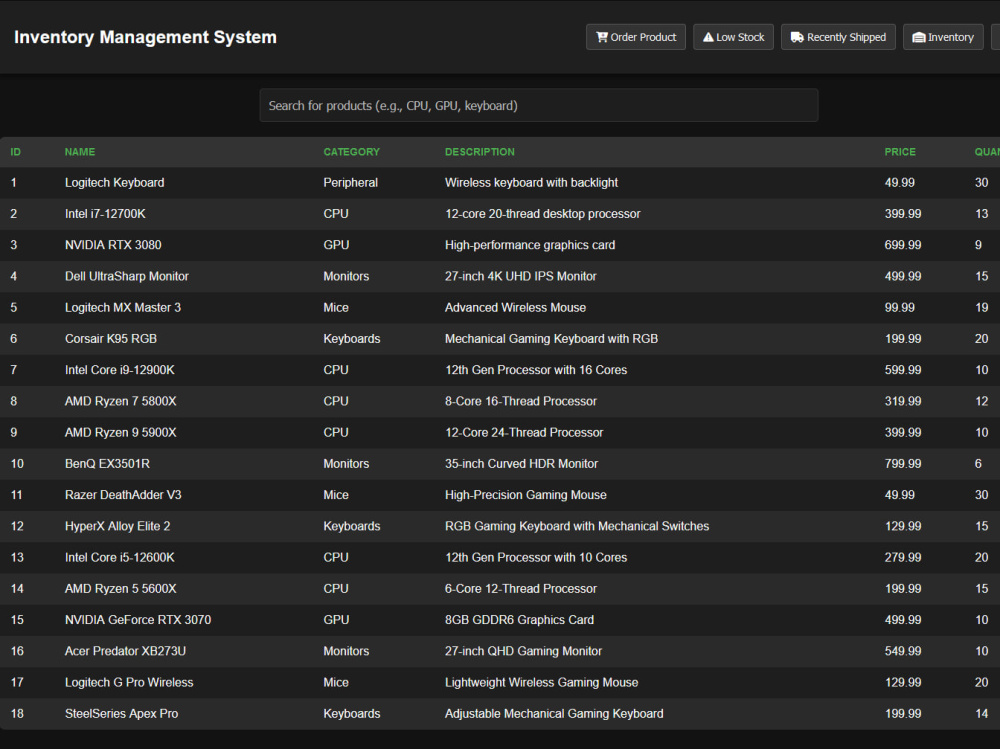Click description 35-inch Curved HDR Monitor
Screen dimensions: 1000x749
tap(521, 464)
